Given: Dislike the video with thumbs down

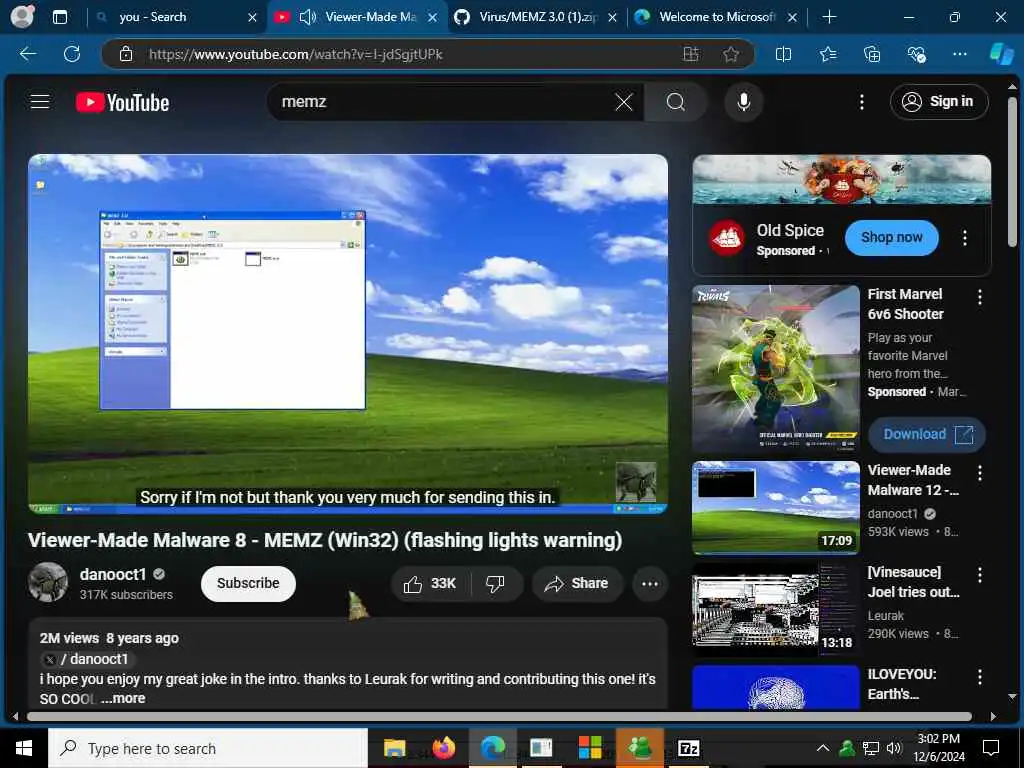Looking at the screenshot, I should point(496,584).
